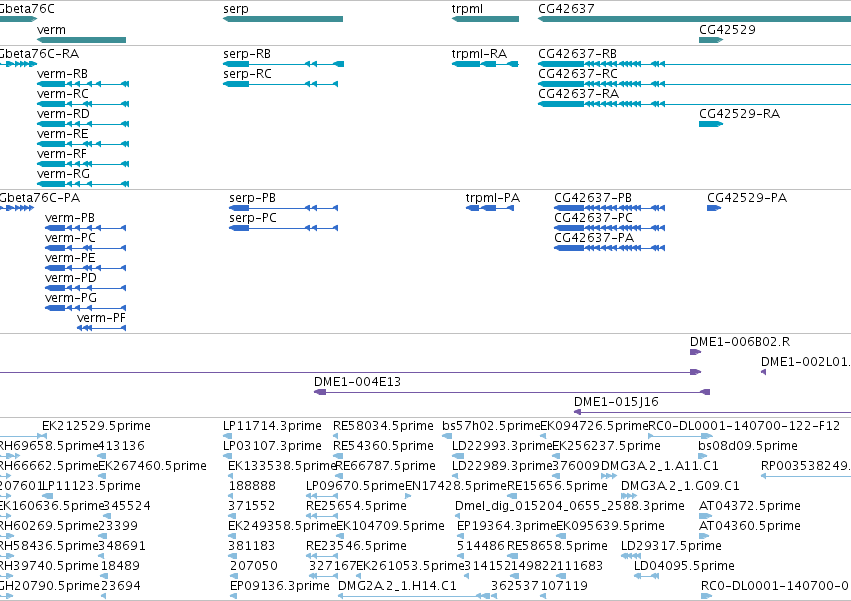Select protein CG42637-PB
Image resolution: width=851 pixels, height=601 pixels.
609,208
